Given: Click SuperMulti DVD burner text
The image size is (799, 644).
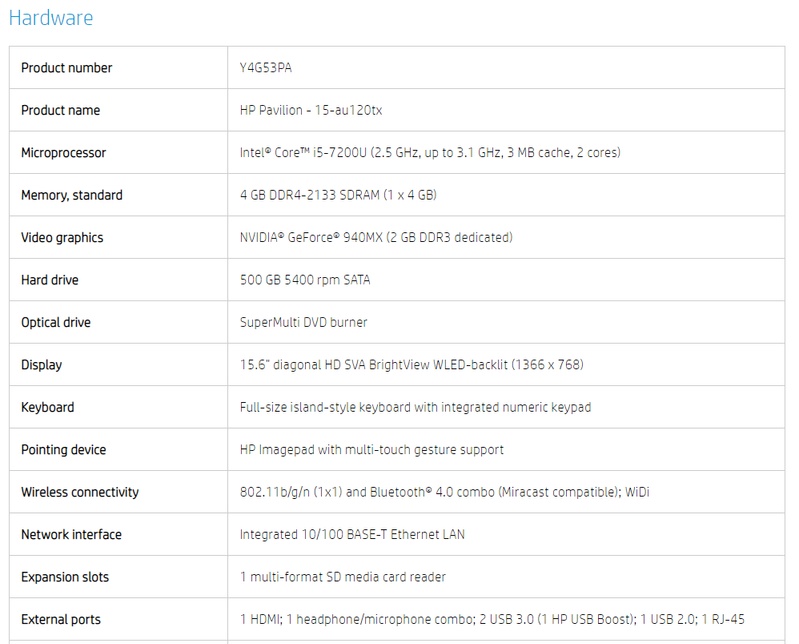Looking at the screenshot, I should point(303,322).
